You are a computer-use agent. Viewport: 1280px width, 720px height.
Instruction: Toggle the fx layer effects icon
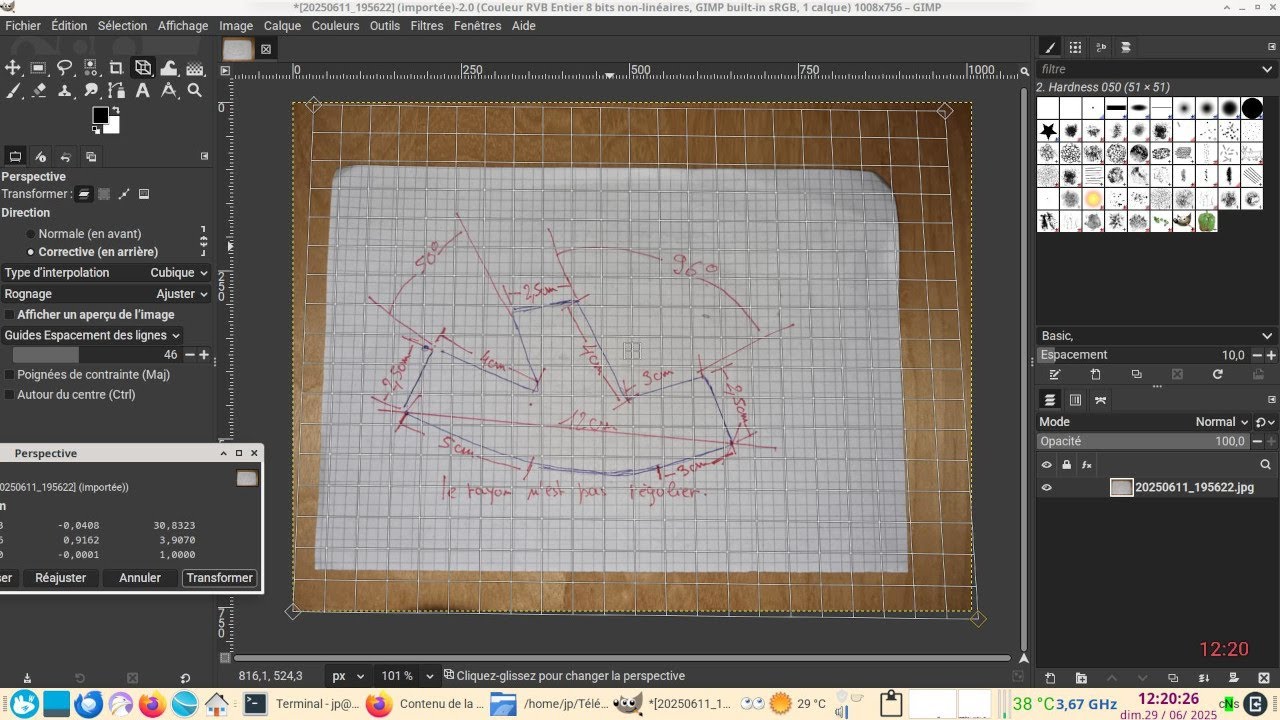1087,465
